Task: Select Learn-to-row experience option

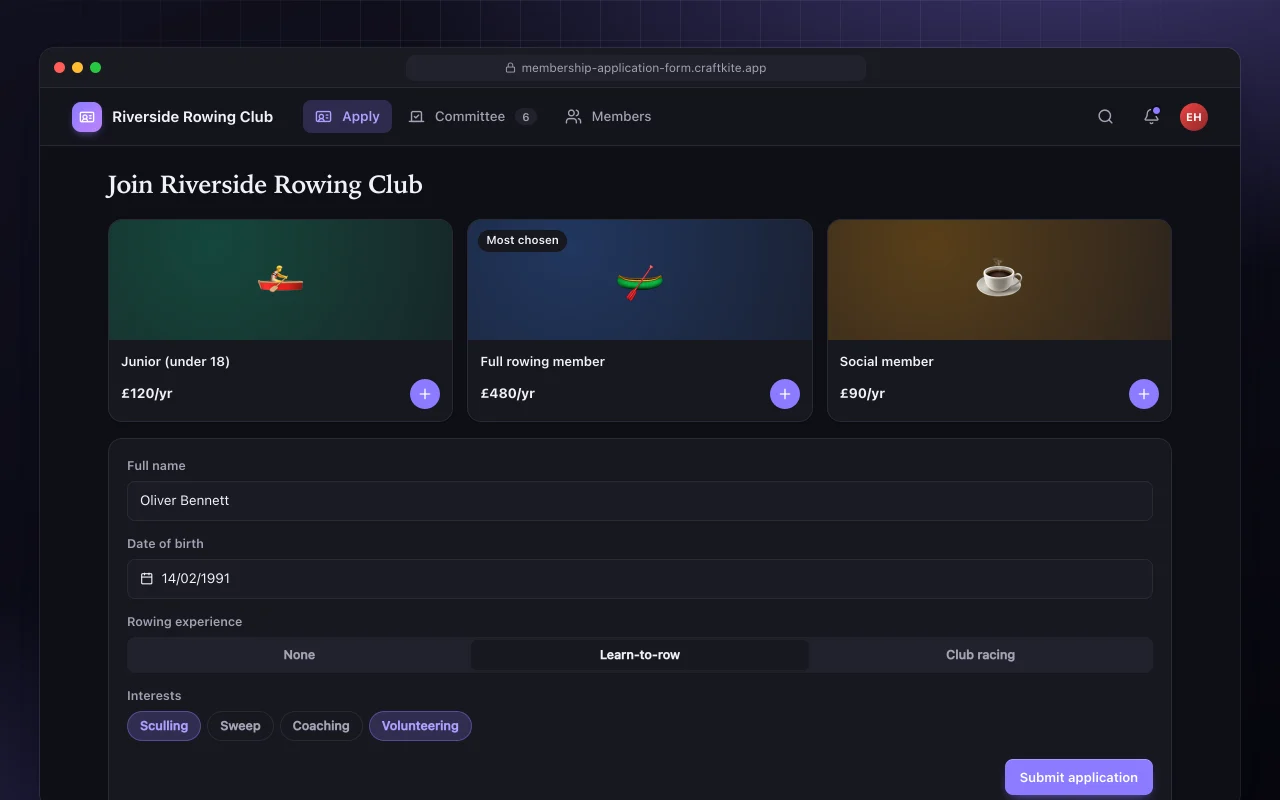Action: (640, 655)
